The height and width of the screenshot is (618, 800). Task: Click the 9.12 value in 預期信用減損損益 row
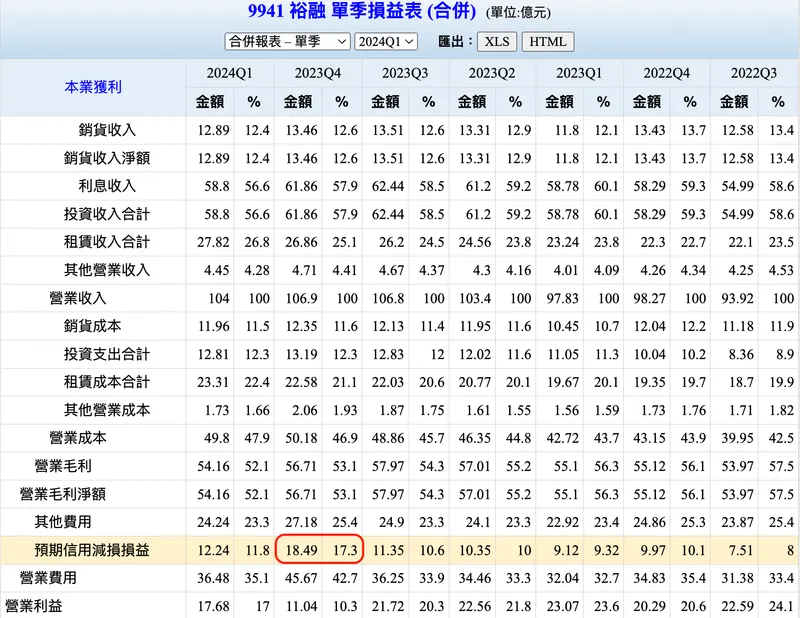[566, 551]
